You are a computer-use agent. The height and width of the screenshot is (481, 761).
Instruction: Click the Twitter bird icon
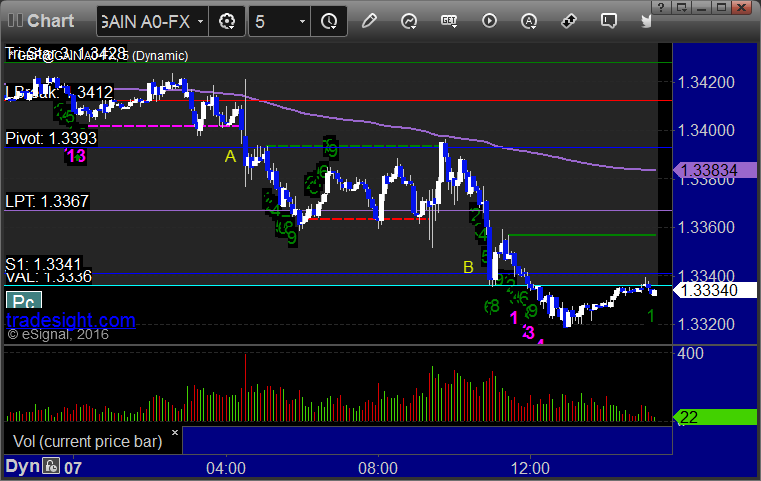(x=646, y=21)
